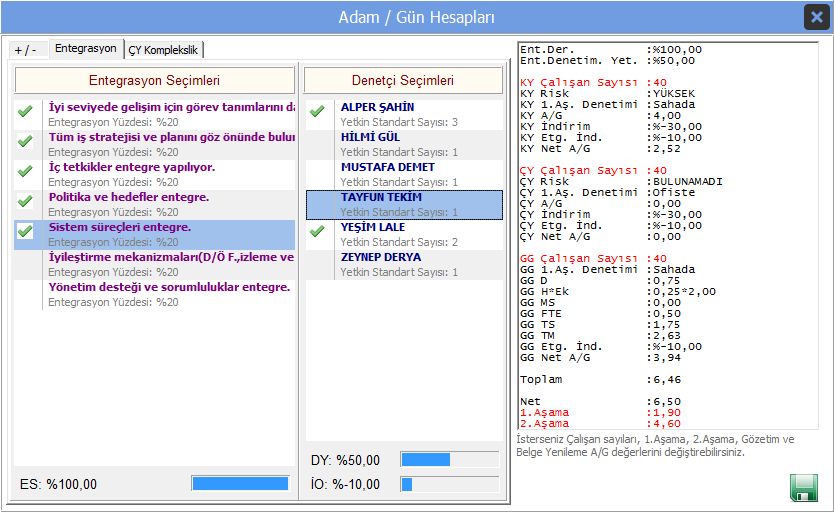Click the Ent.Denetim. Yet. %50,00 line
Viewport: 834px width, 512px height.
pos(607,61)
